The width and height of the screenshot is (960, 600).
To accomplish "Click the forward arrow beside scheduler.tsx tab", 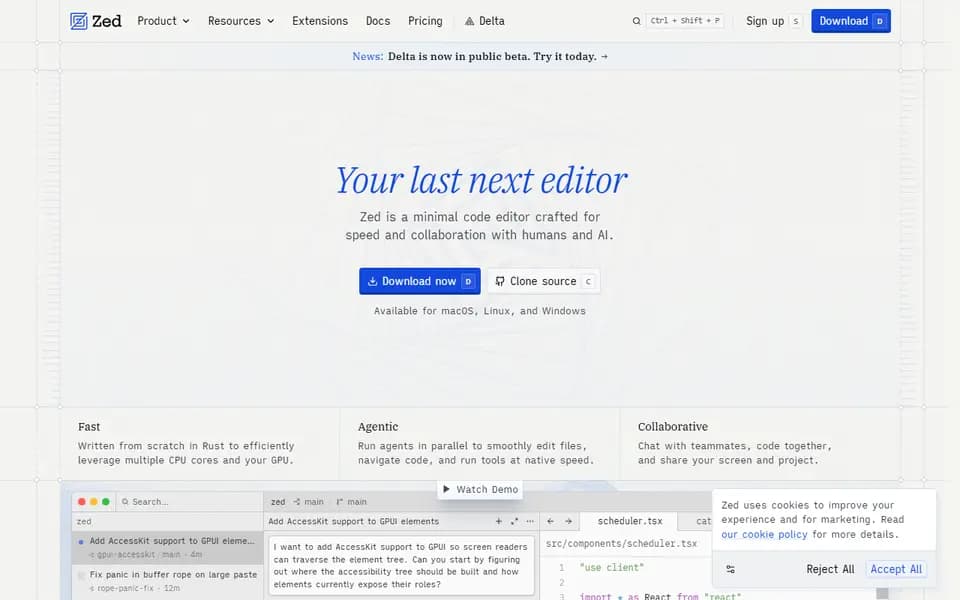I will pyautogui.click(x=568, y=521).
